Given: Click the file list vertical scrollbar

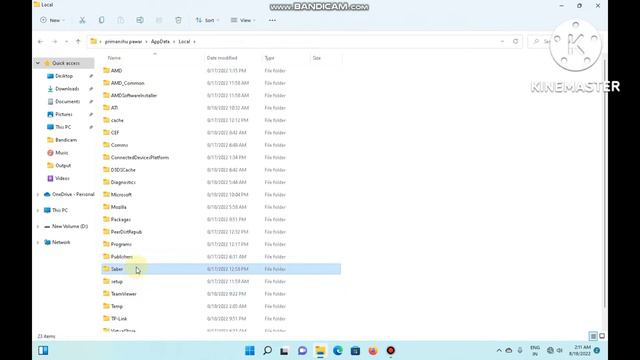Looking at the screenshot, I should tap(604, 184).
